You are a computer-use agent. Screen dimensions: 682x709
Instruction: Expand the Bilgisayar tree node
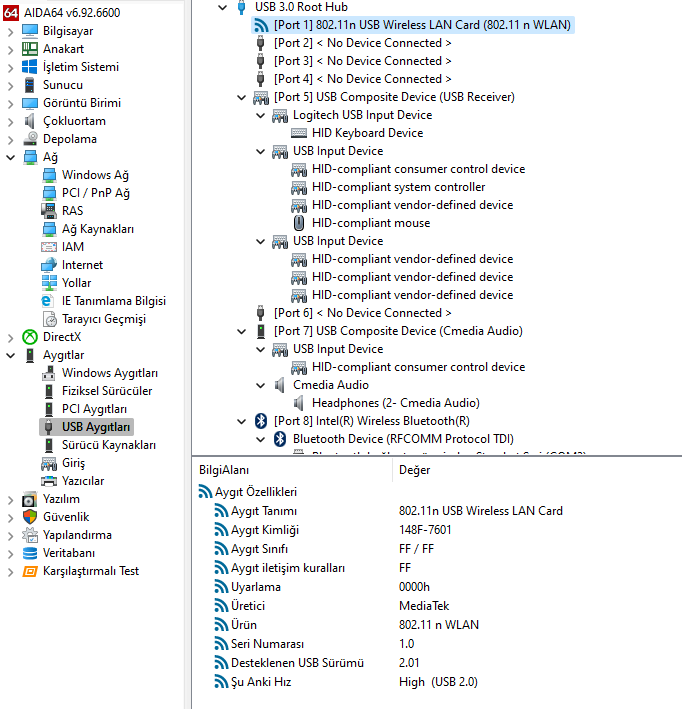click(10, 31)
